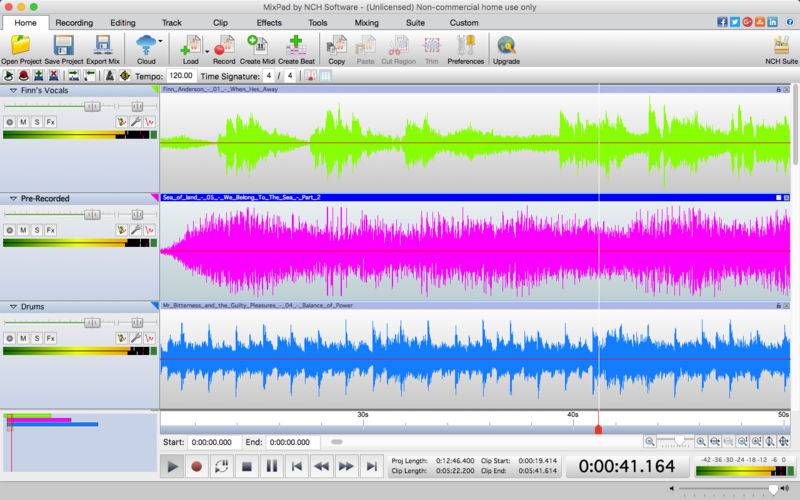Click the Create Midi icon
This screenshot has width=800, height=500.
click(258, 46)
